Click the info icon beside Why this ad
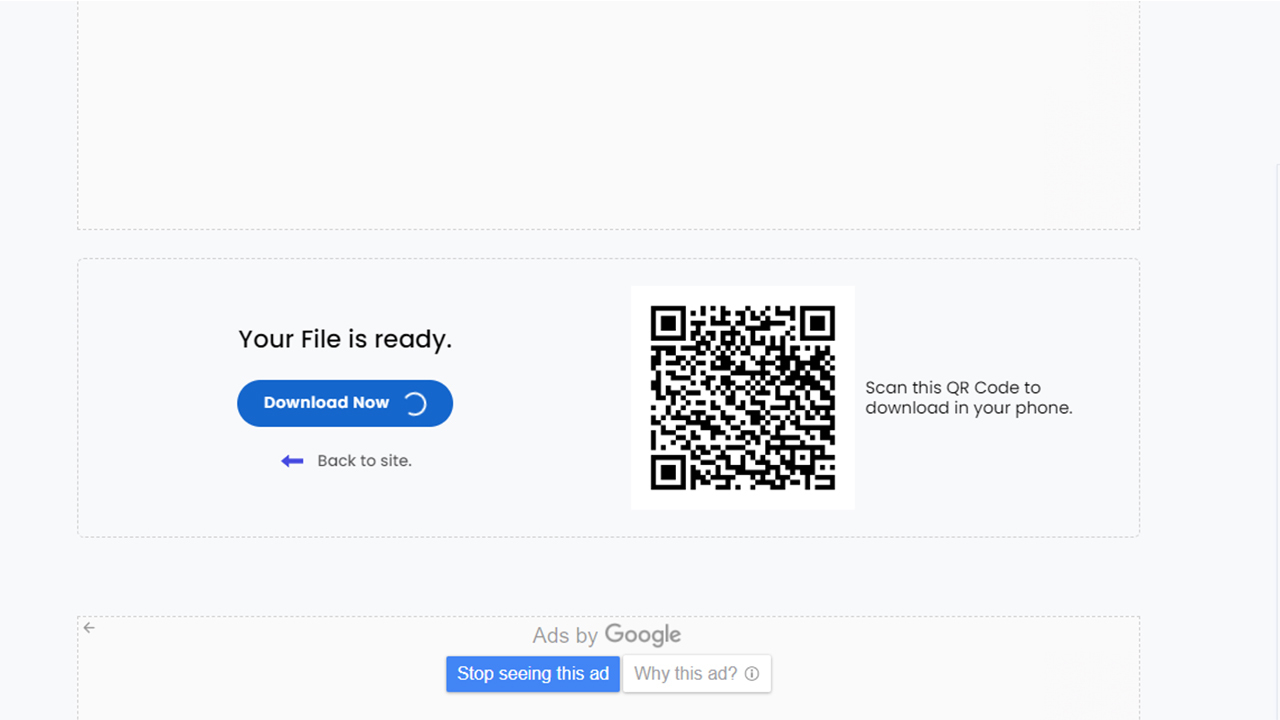 [x=752, y=674]
